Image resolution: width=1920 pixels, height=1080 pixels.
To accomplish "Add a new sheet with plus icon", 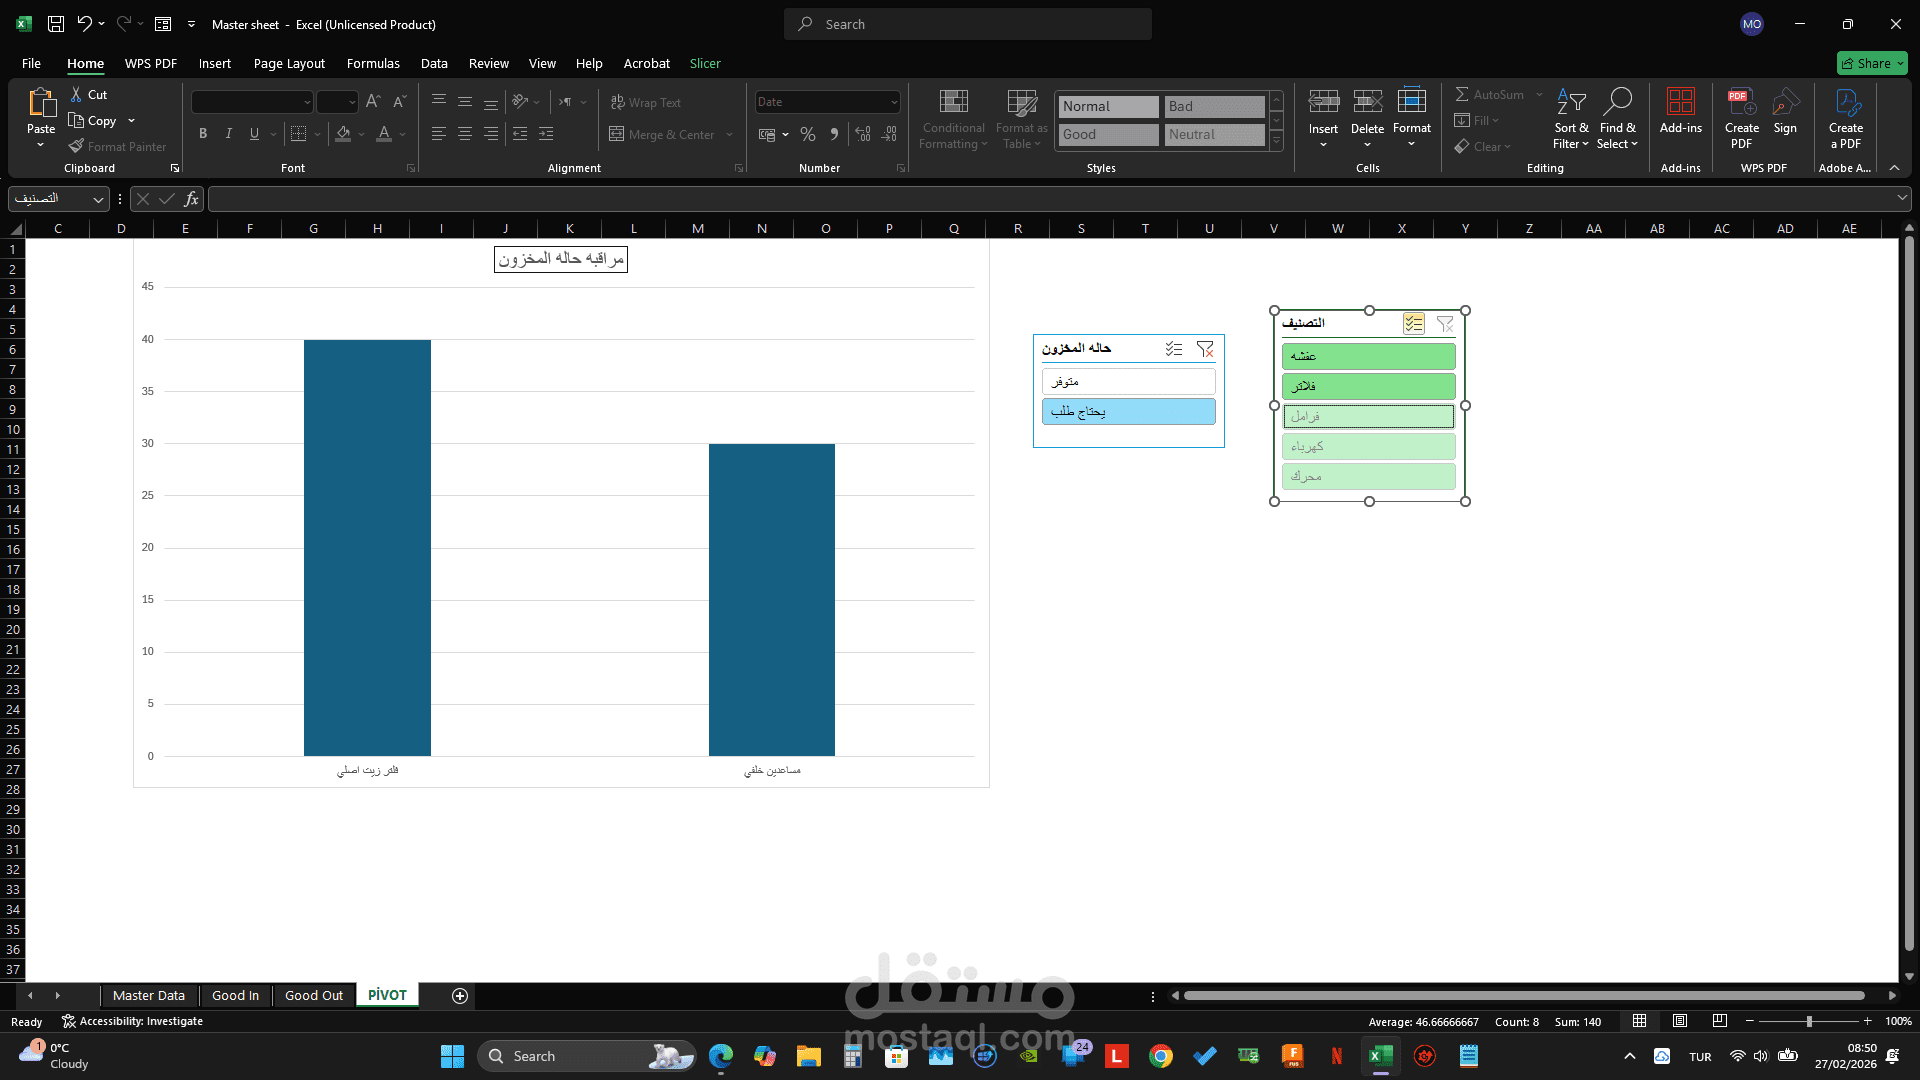I will click(460, 995).
